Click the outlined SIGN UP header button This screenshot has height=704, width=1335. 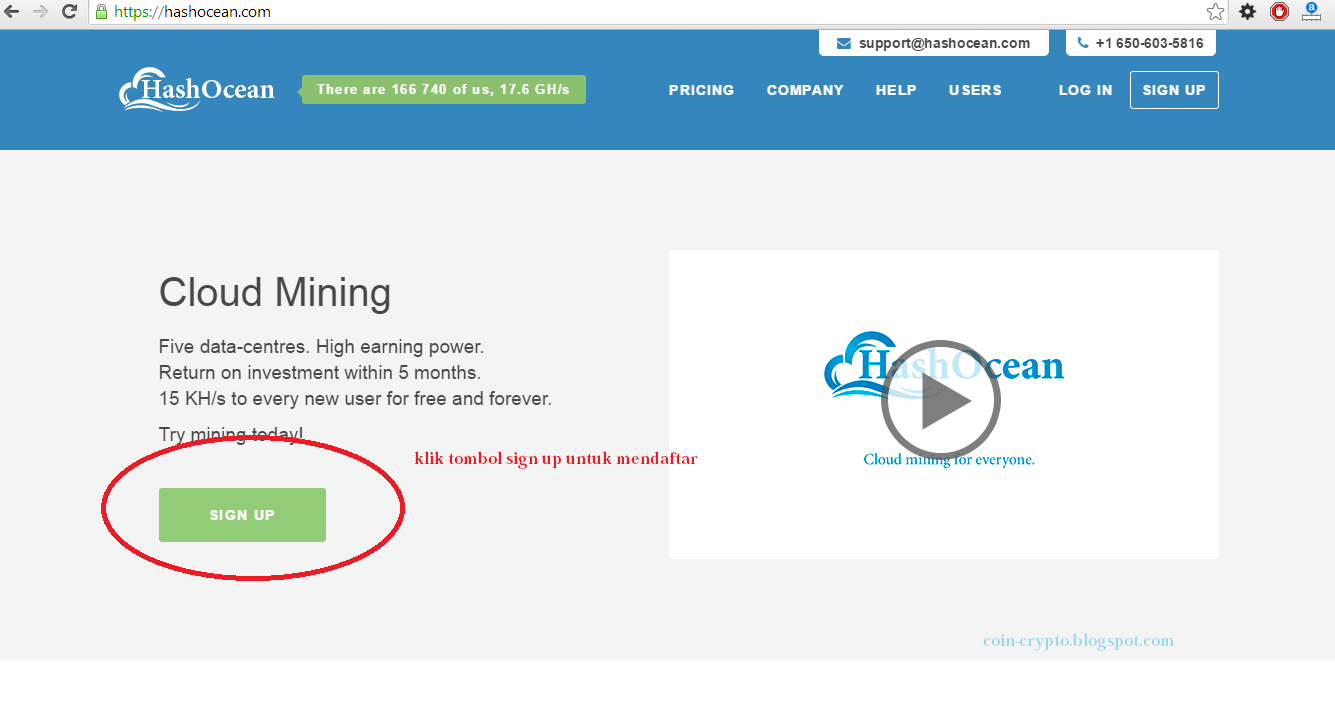[x=1174, y=90]
